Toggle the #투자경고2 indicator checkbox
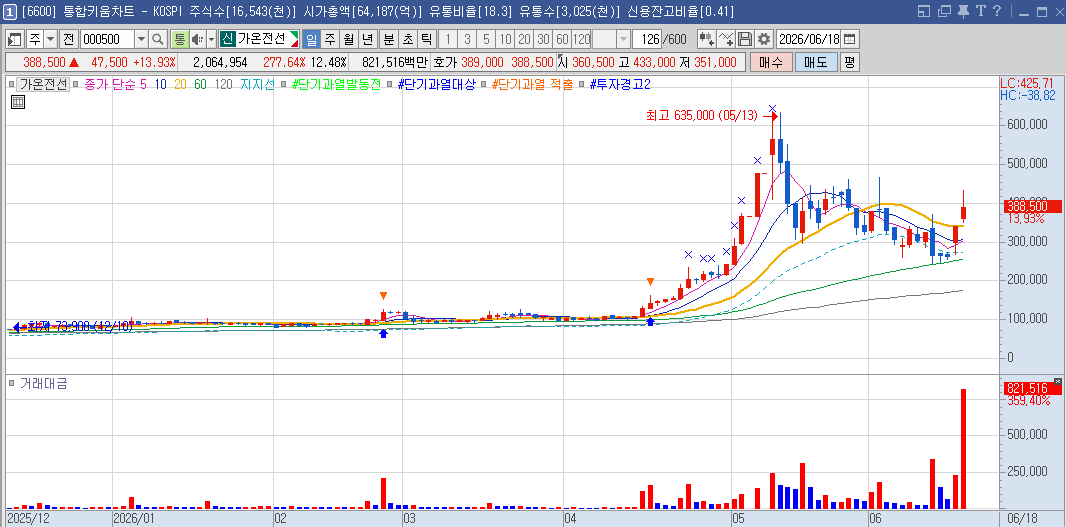 (583, 85)
